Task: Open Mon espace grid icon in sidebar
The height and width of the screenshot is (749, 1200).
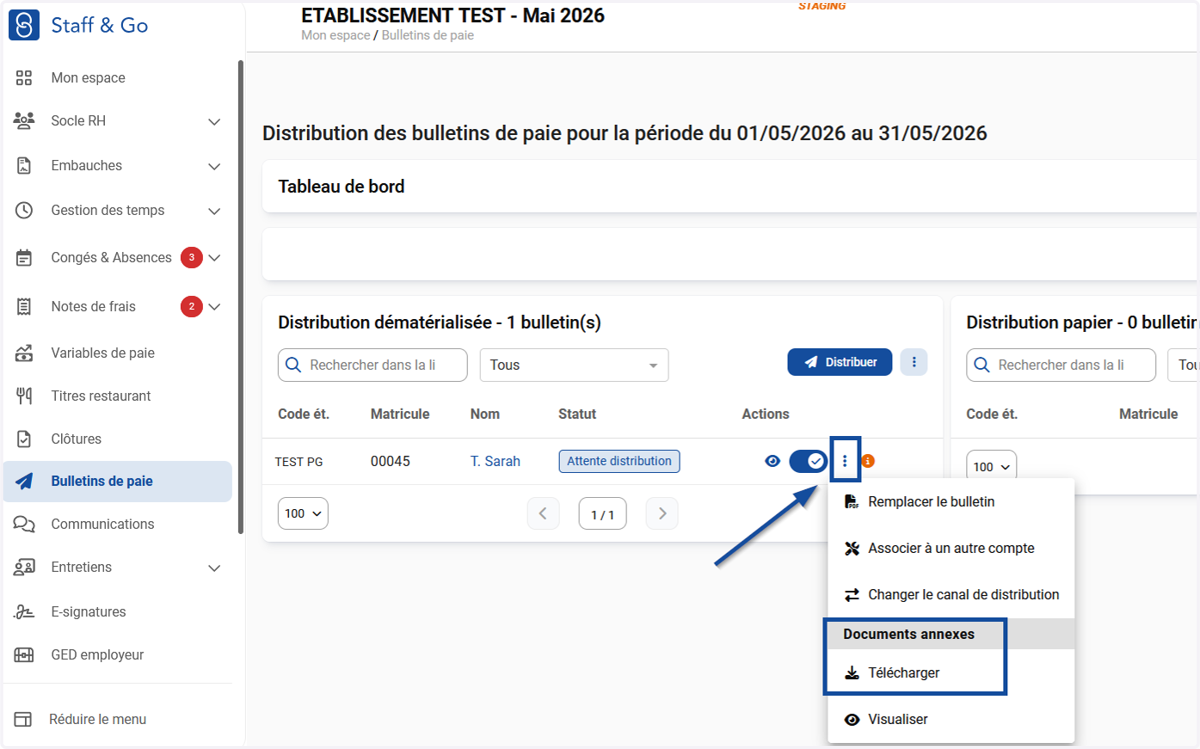Action: pos(24,78)
